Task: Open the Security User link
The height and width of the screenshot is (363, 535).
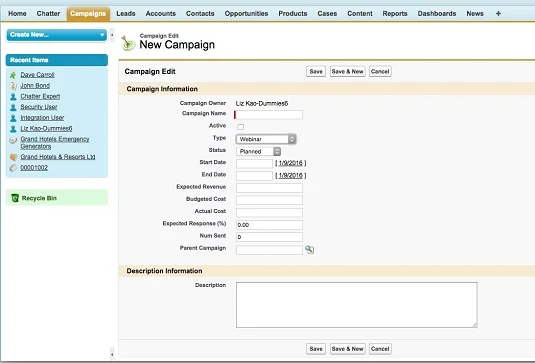Action: [39, 107]
